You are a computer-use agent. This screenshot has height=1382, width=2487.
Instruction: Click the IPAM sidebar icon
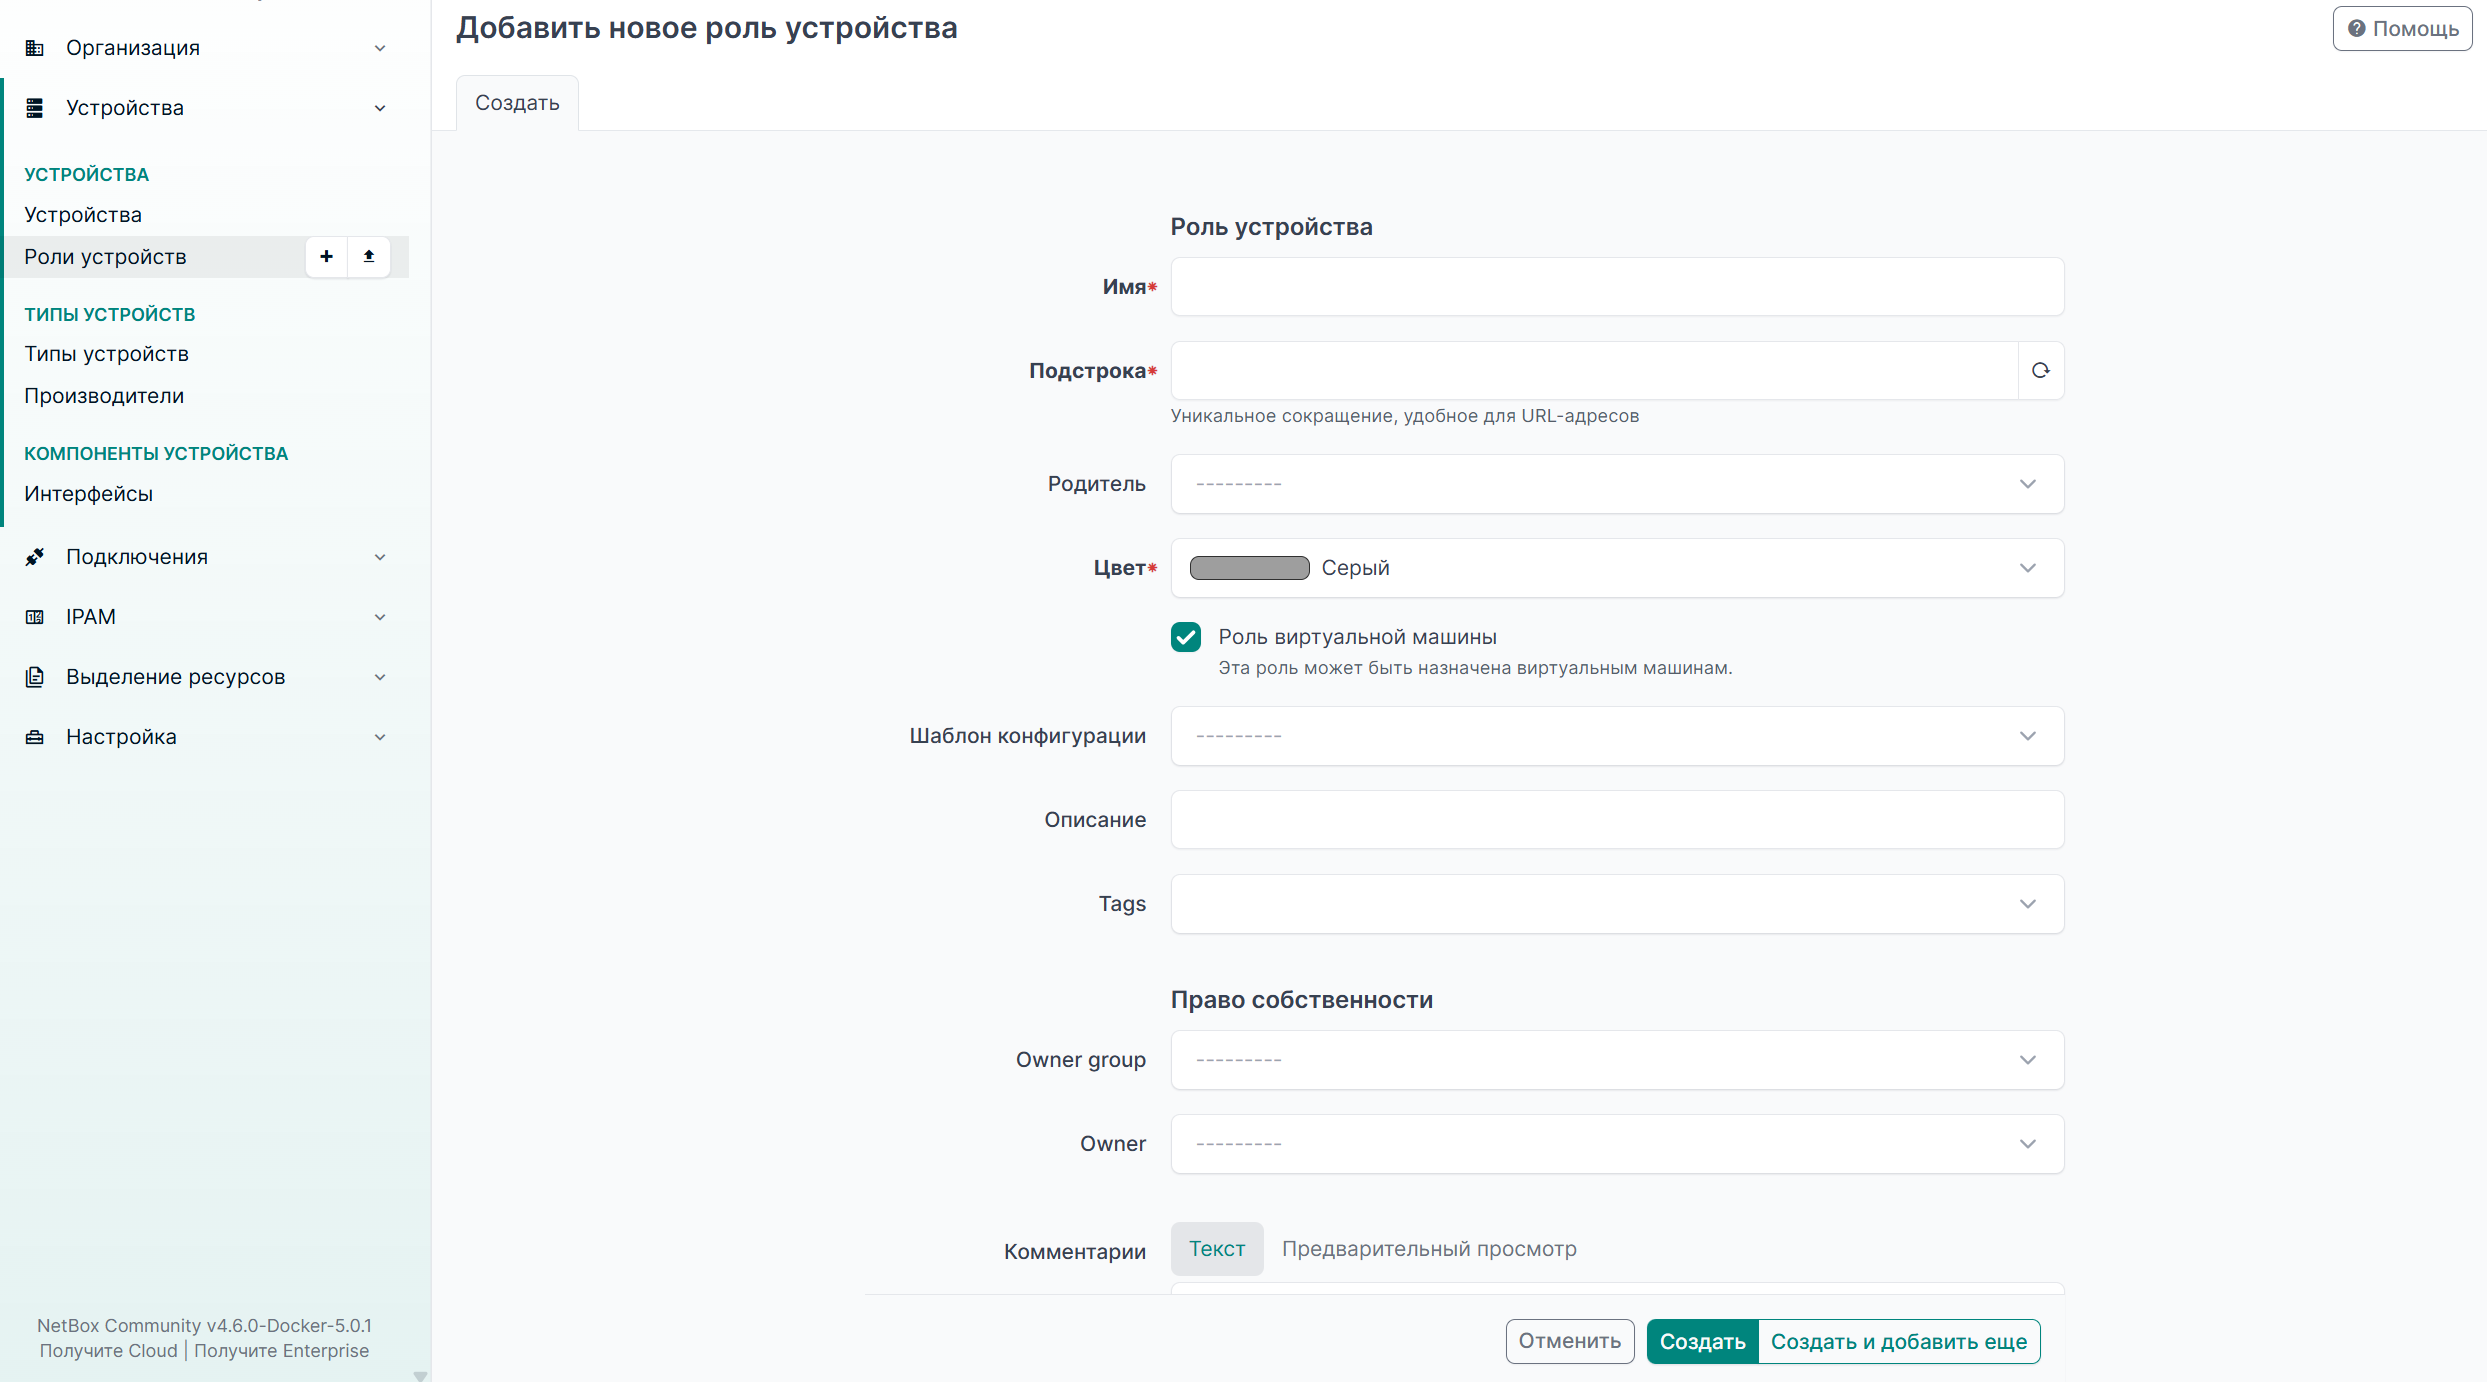pos(35,617)
